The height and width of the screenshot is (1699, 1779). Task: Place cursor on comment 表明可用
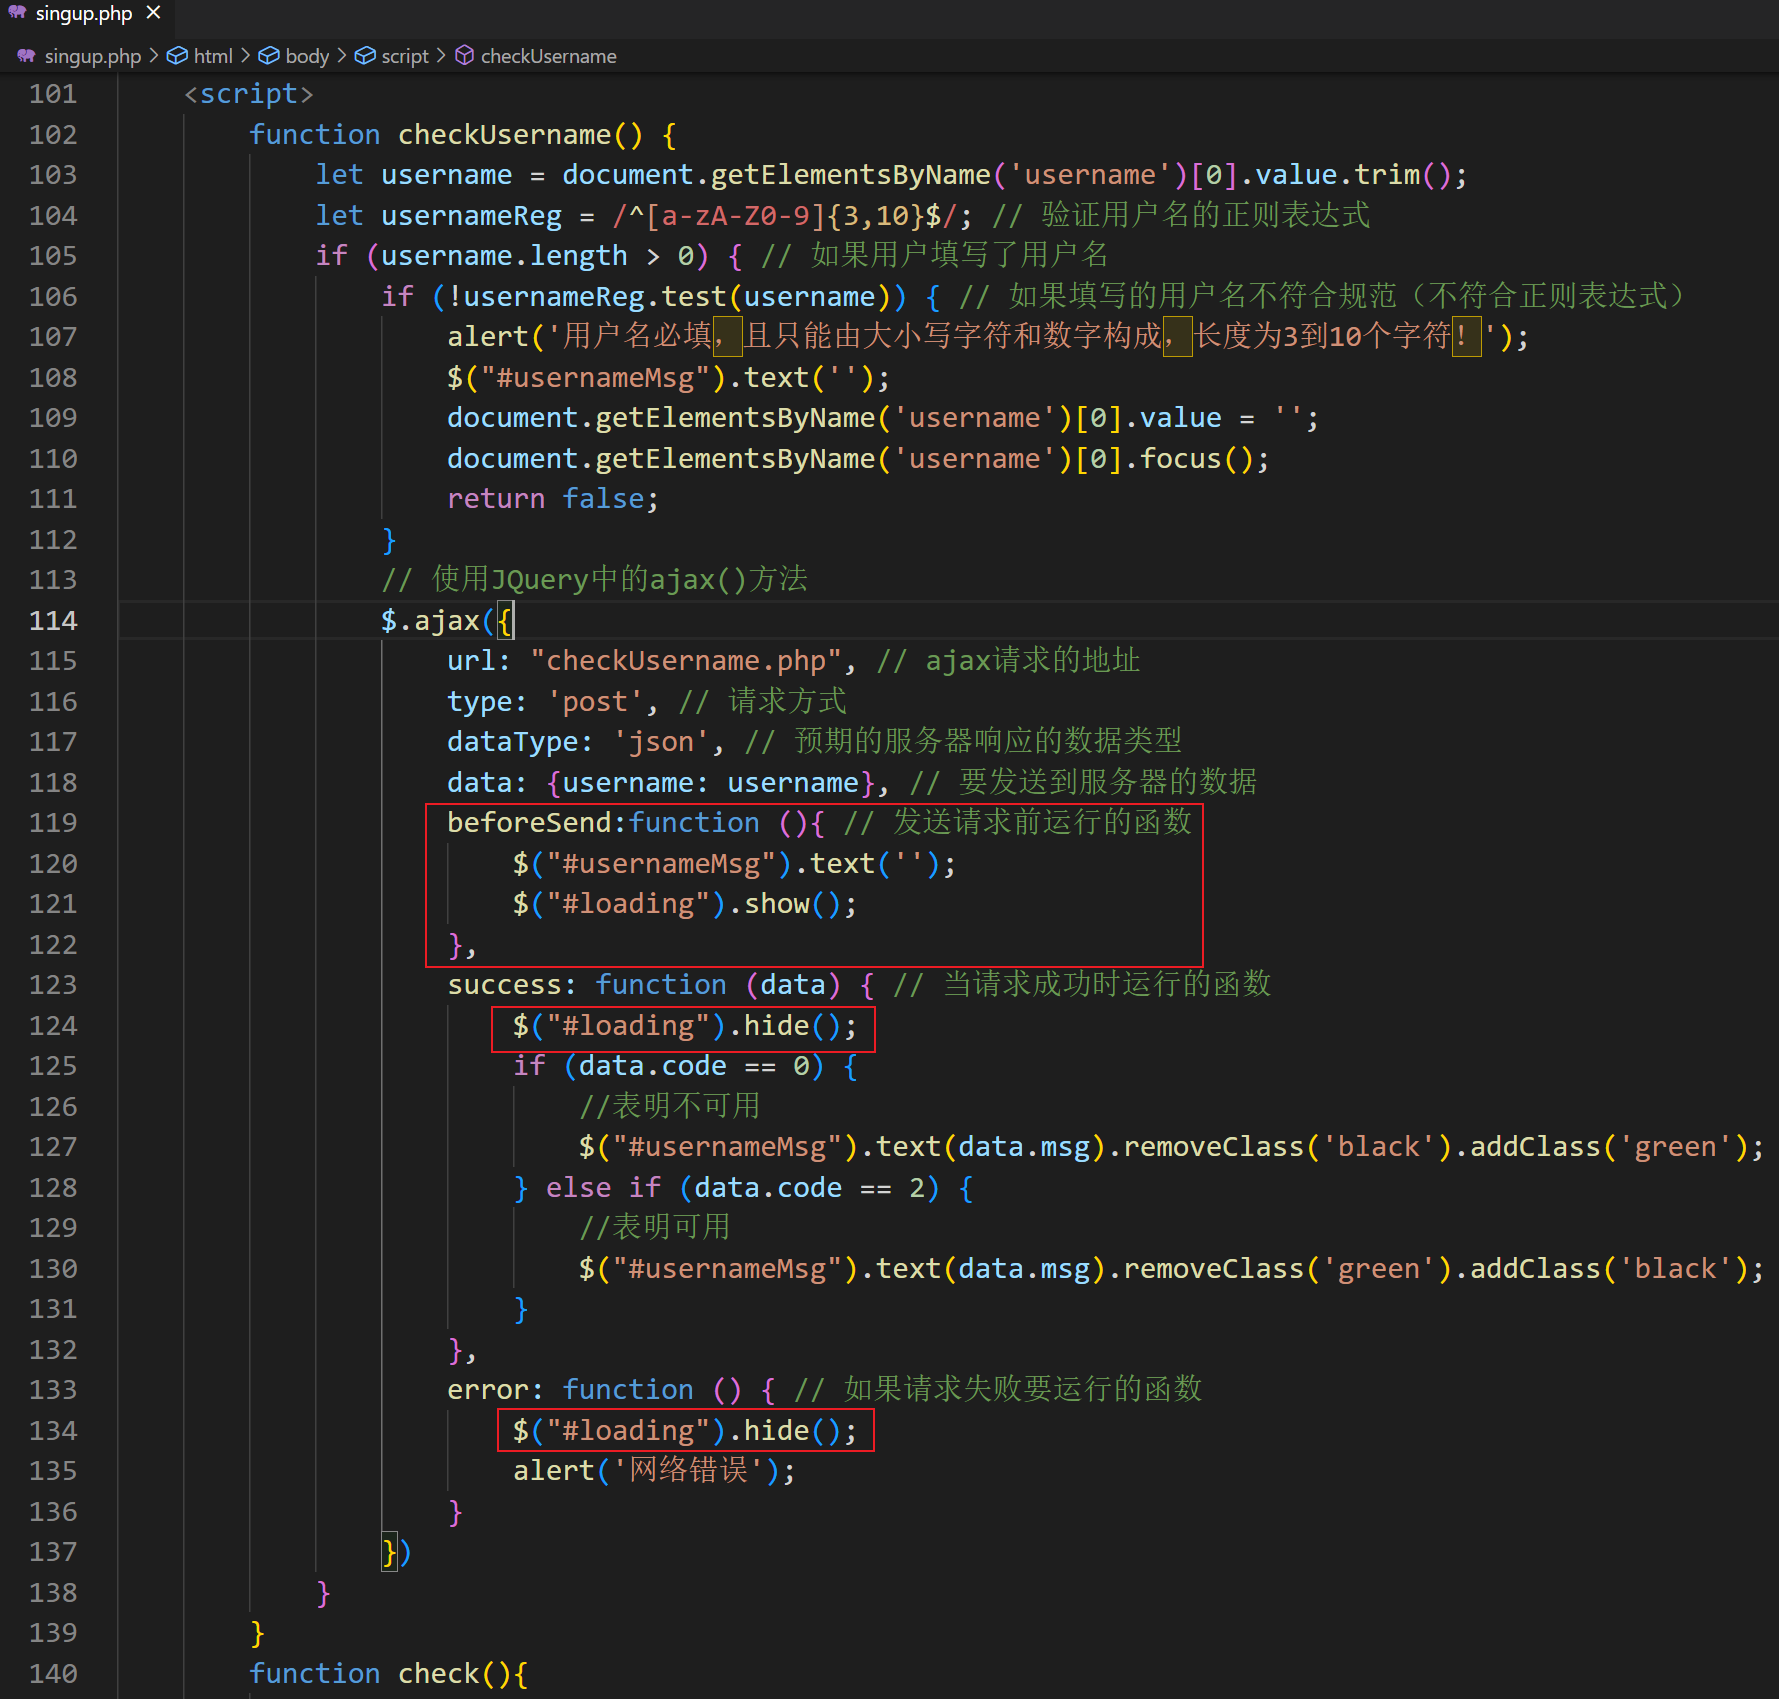click(x=655, y=1228)
